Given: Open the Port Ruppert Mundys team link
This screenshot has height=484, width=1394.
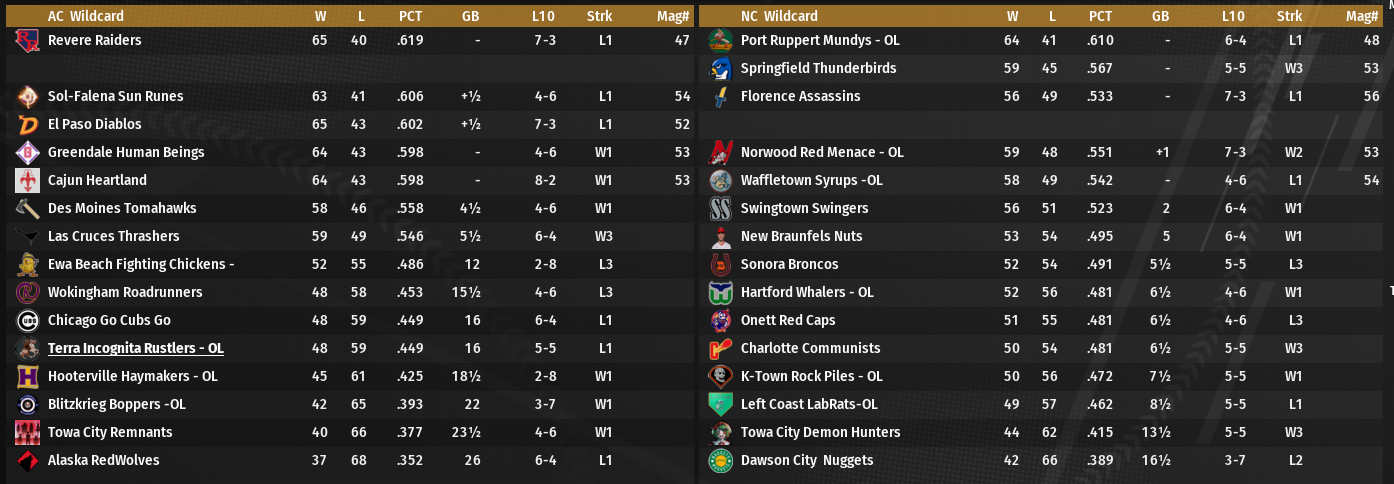Looking at the screenshot, I should (820, 41).
